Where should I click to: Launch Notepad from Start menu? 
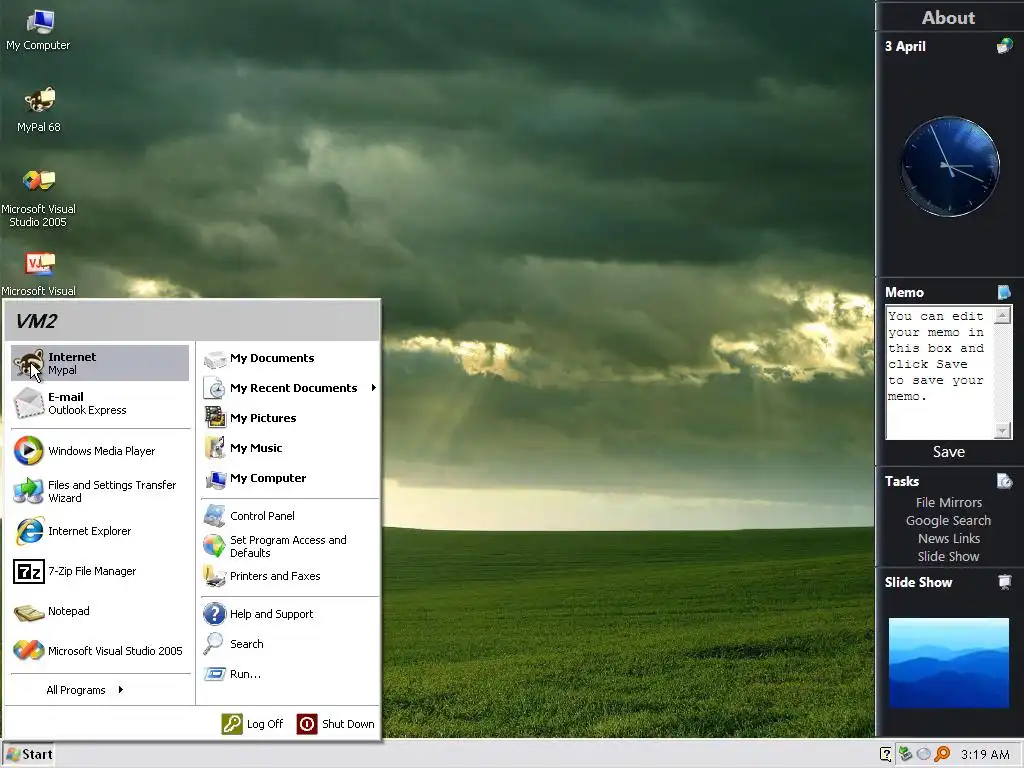(100, 611)
